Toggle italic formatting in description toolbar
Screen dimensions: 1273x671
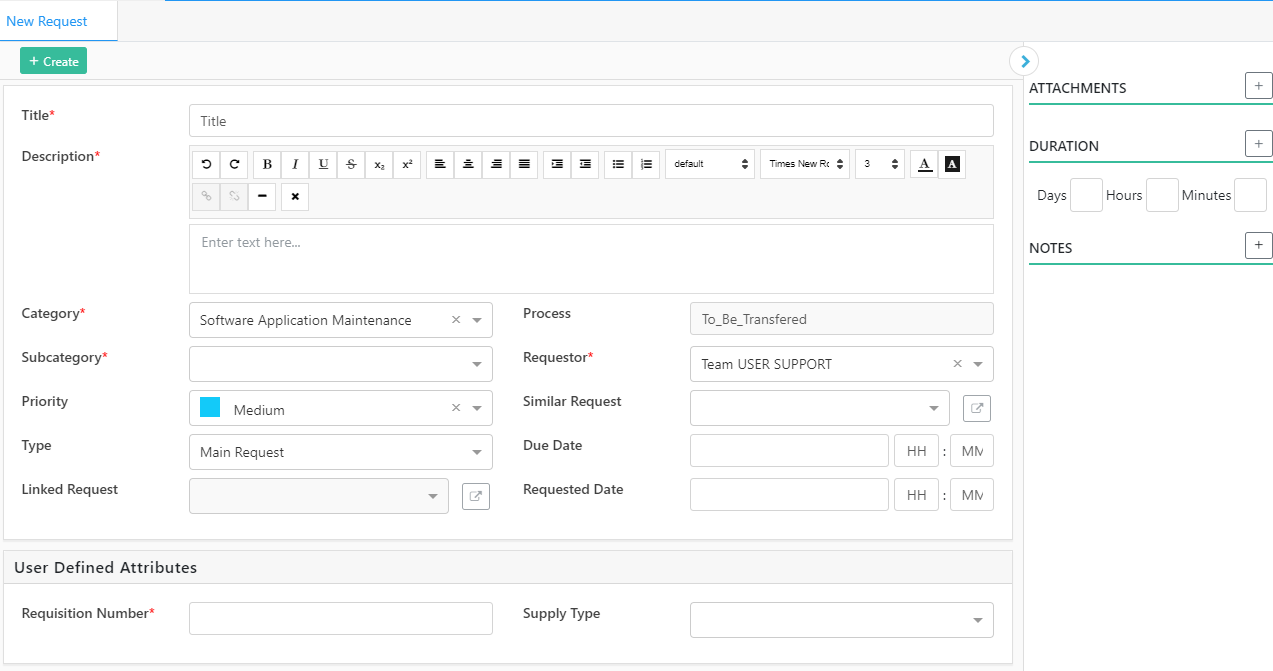point(295,164)
